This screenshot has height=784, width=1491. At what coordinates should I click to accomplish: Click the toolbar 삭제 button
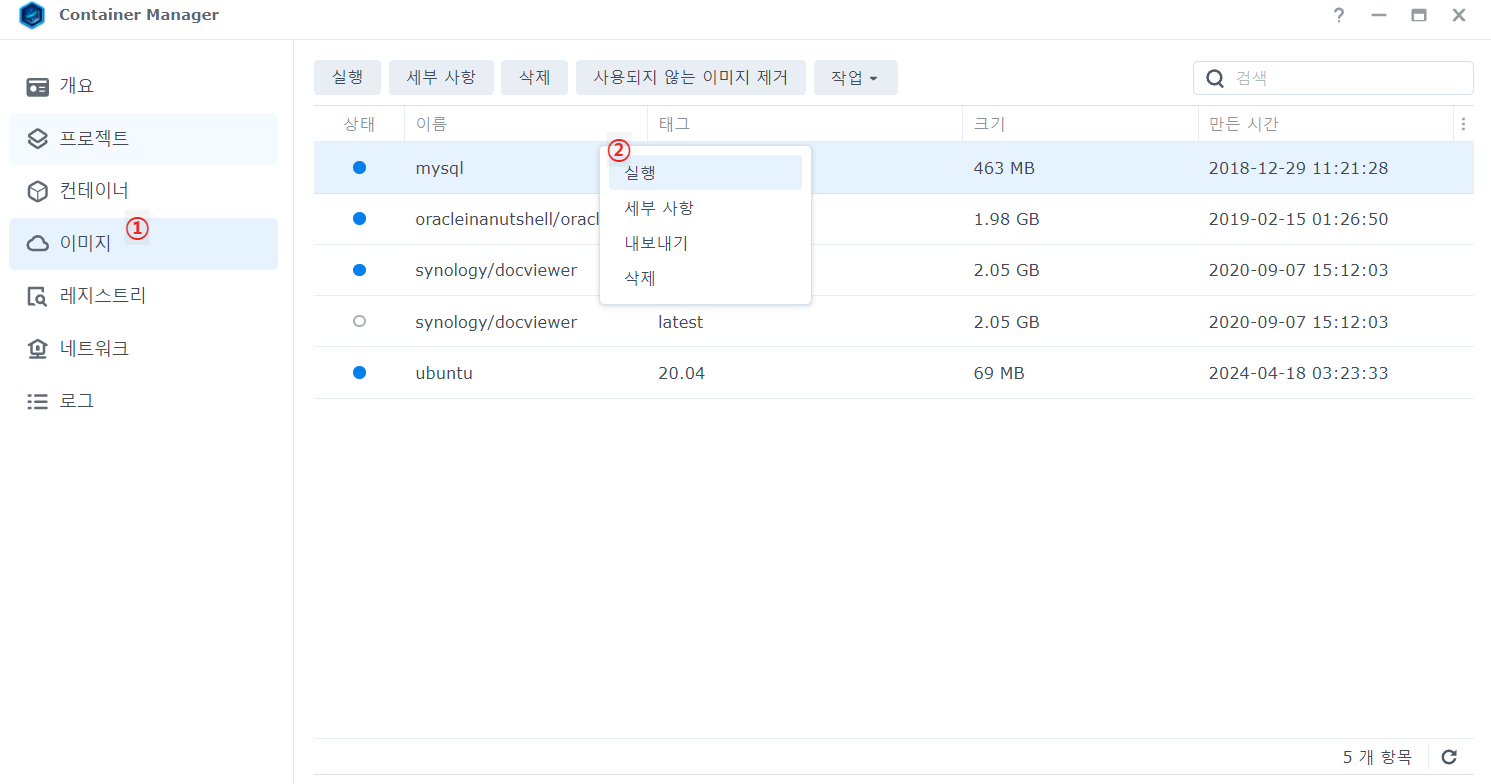[x=534, y=77]
